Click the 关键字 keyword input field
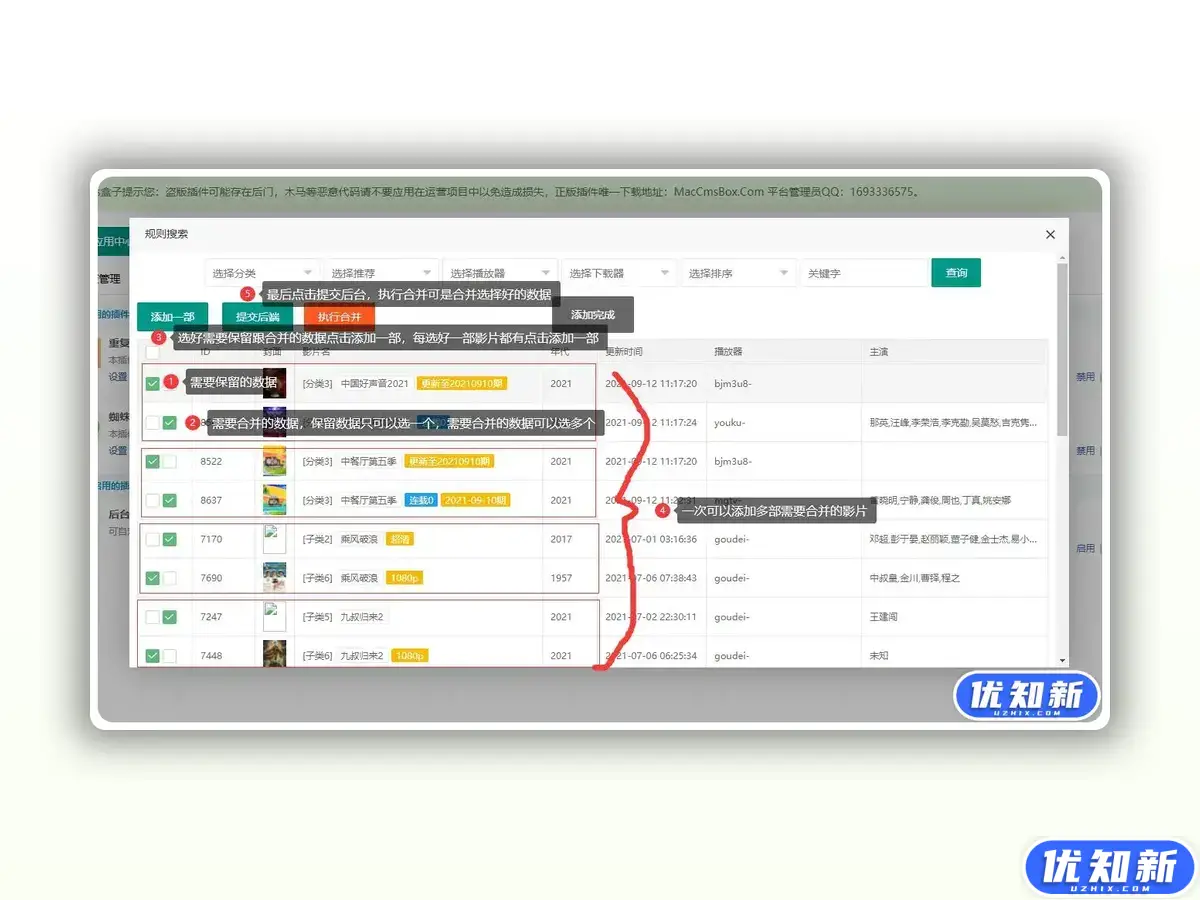 [864, 272]
